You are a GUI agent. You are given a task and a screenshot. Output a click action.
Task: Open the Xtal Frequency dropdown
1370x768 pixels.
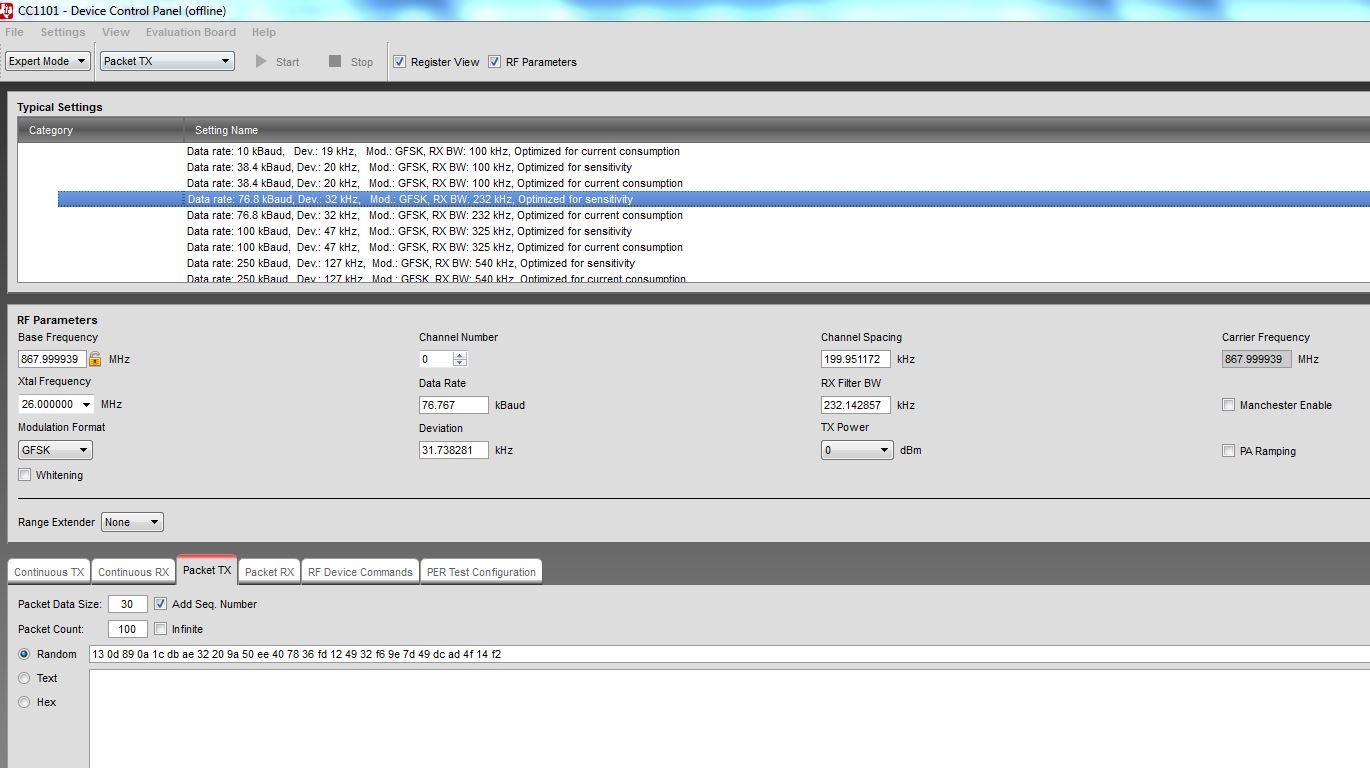pos(56,404)
